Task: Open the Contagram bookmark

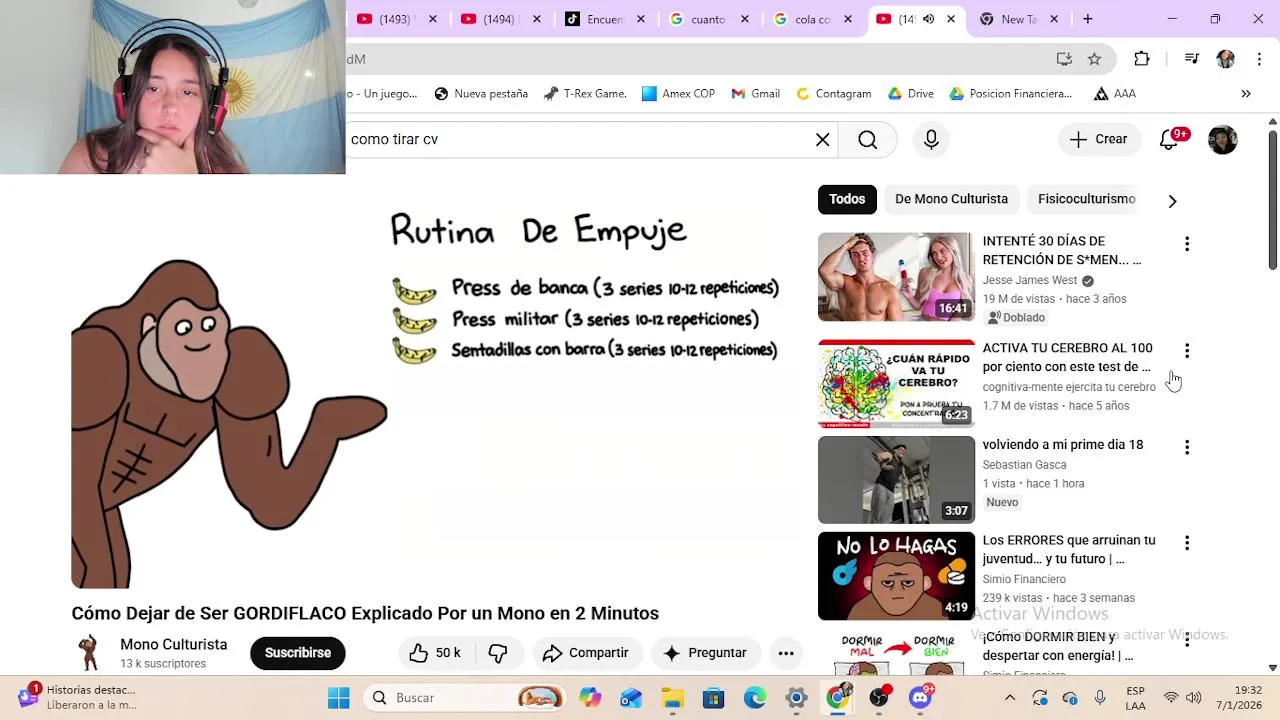Action: pyautogui.click(x=834, y=94)
